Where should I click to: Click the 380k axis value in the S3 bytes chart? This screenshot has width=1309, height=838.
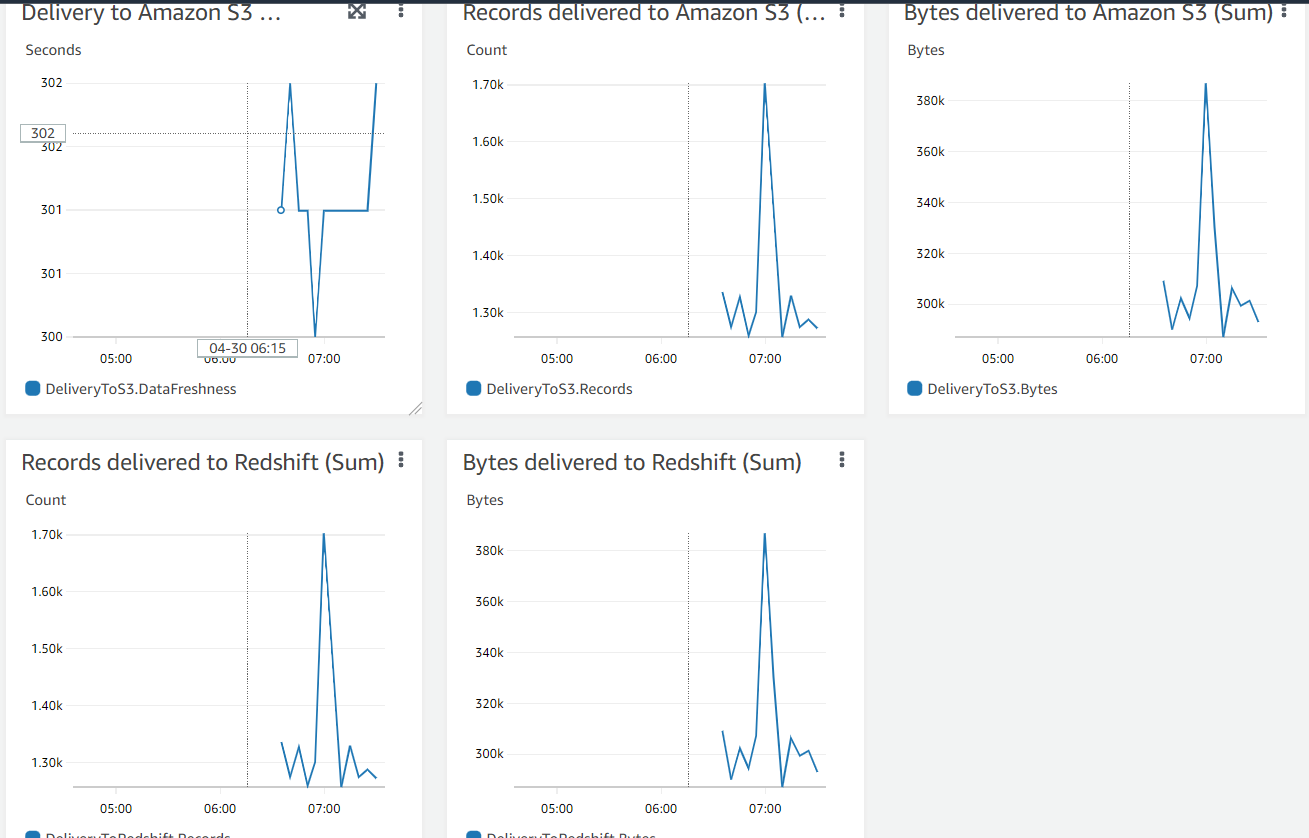(x=929, y=101)
